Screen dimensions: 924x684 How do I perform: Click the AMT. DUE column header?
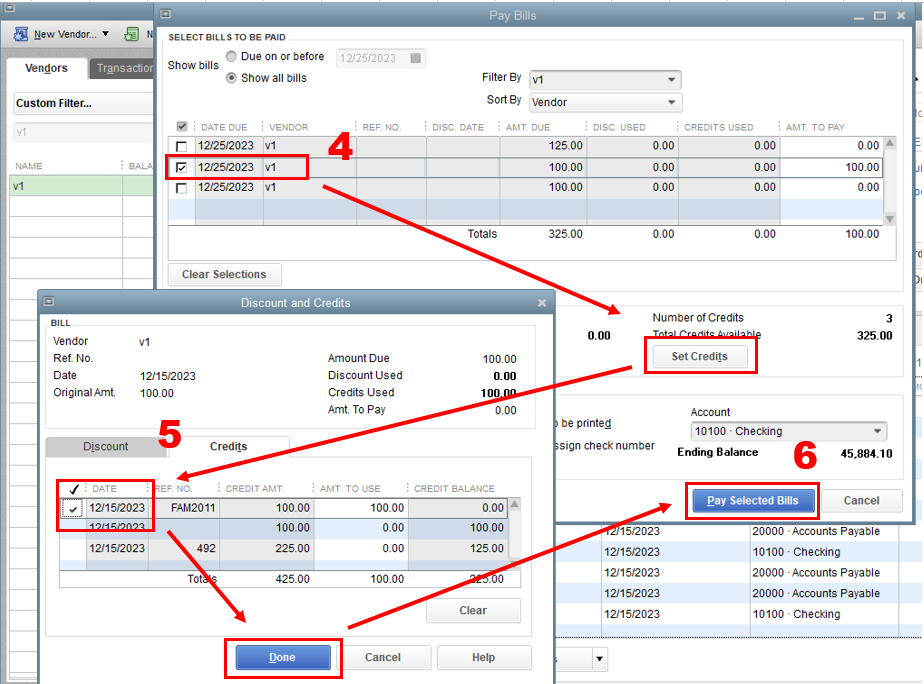pos(527,127)
